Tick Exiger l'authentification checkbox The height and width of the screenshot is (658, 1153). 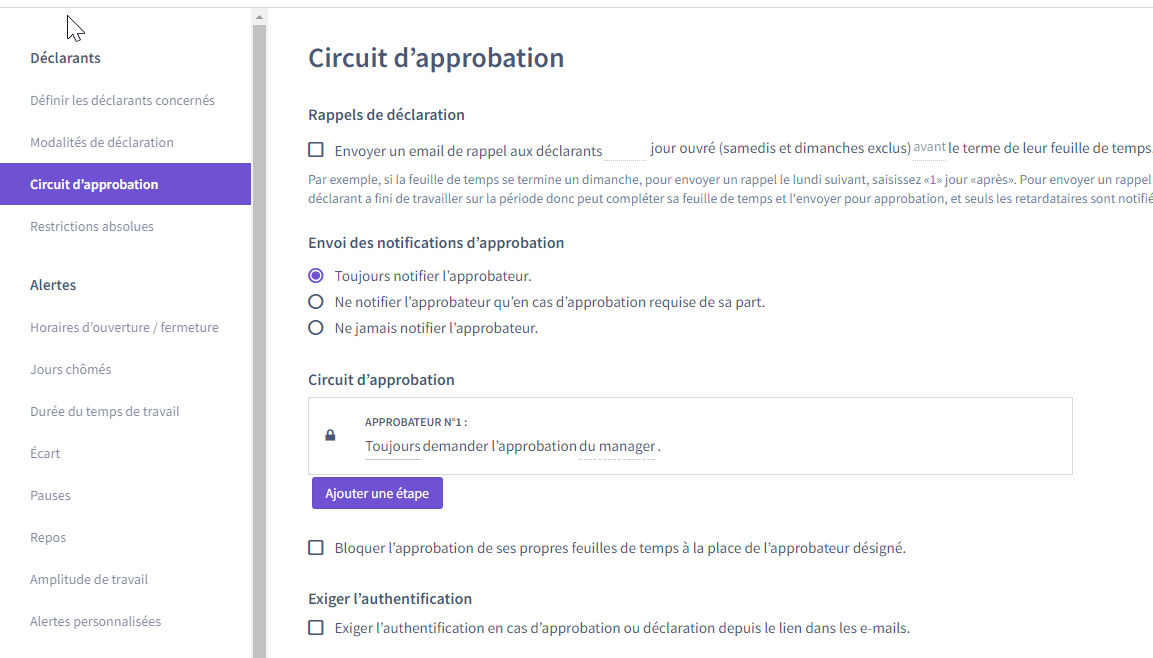[315, 628]
